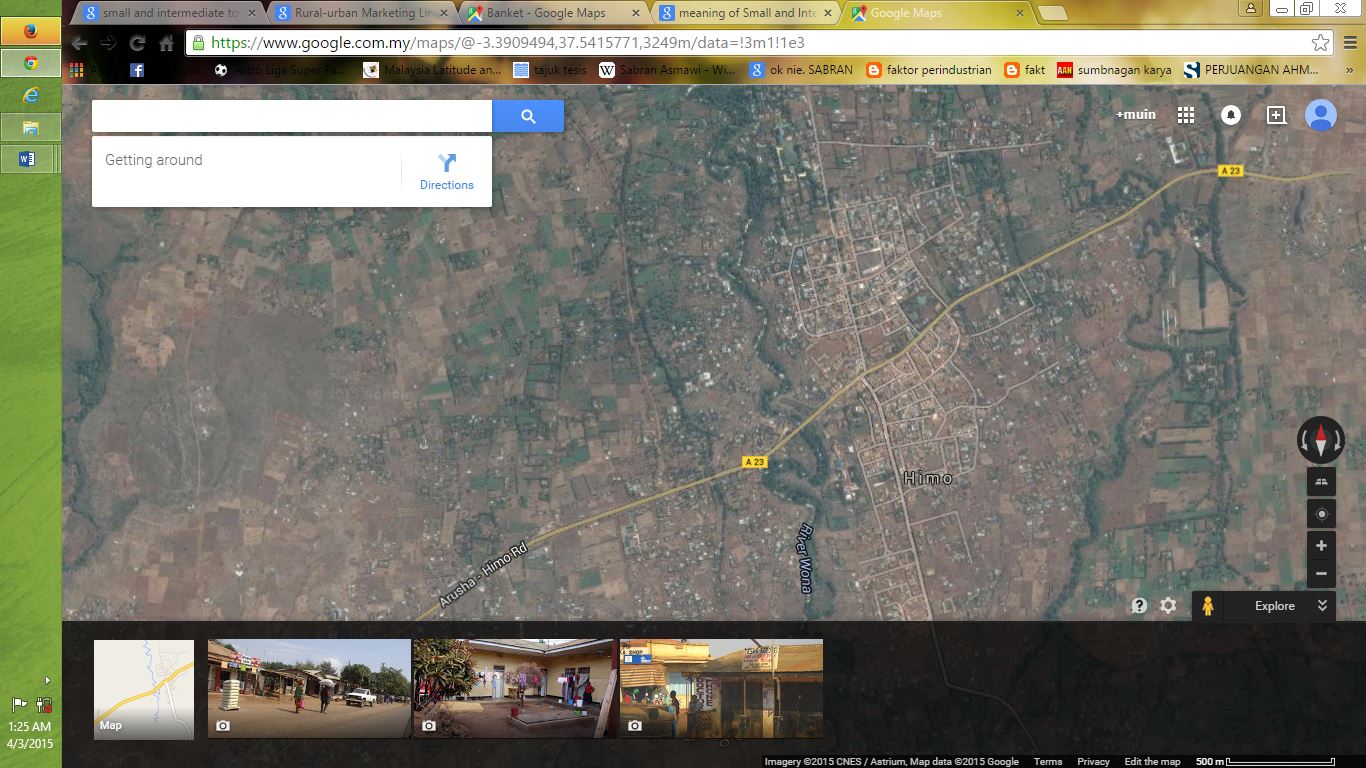Click the blue search magnifier button
The height and width of the screenshot is (768, 1366).
528,116
